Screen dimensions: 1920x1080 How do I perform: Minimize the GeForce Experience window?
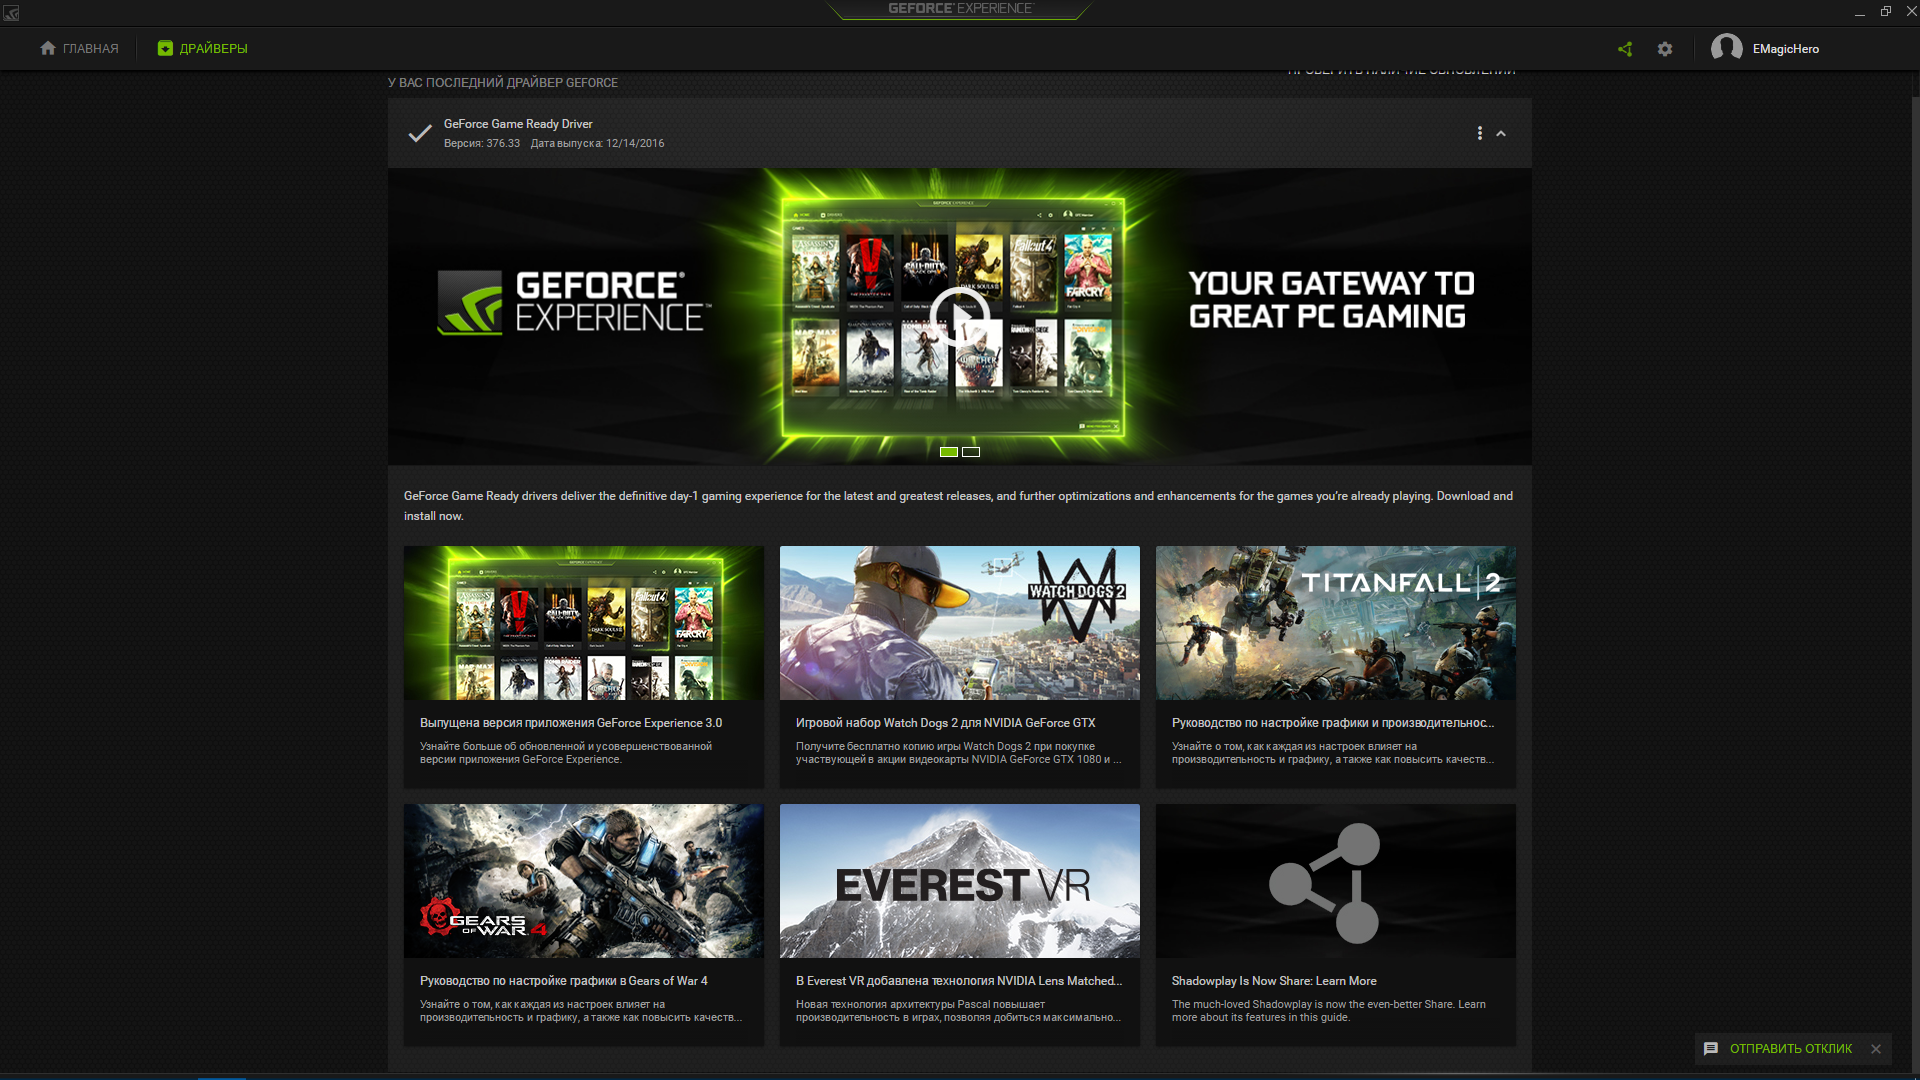[1860, 12]
